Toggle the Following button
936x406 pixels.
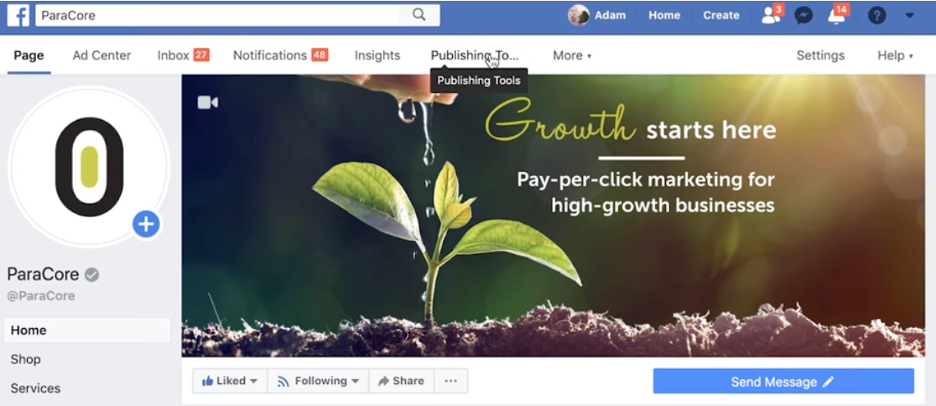(x=318, y=381)
